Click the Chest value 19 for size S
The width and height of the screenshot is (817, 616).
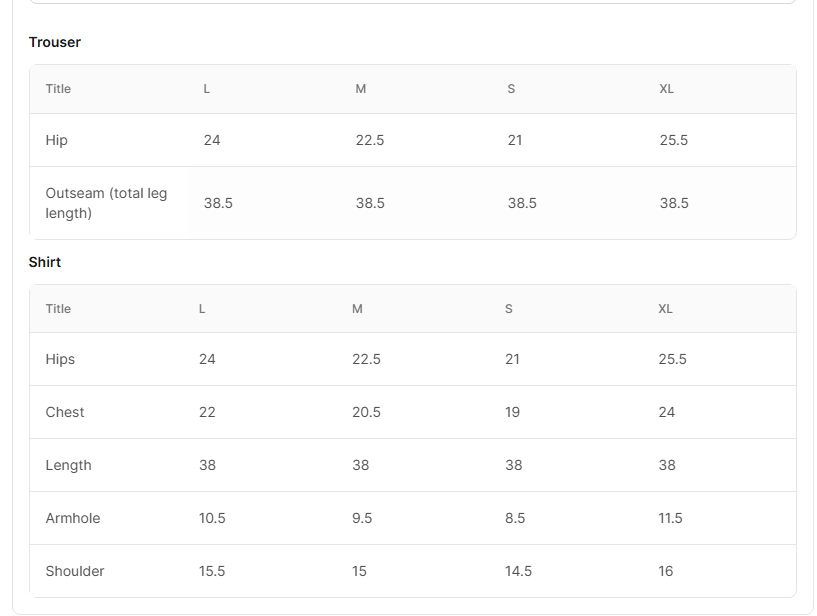click(x=512, y=412)
